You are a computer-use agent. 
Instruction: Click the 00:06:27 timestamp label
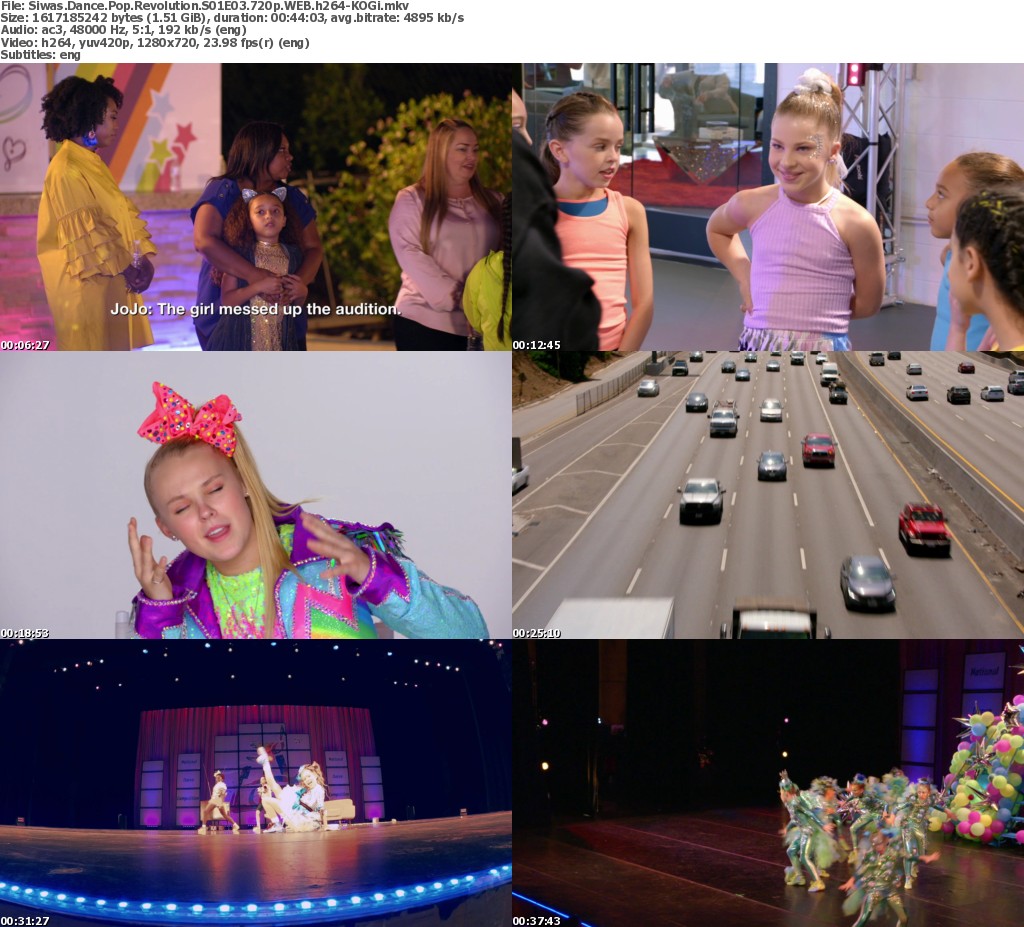click(25, 345)
